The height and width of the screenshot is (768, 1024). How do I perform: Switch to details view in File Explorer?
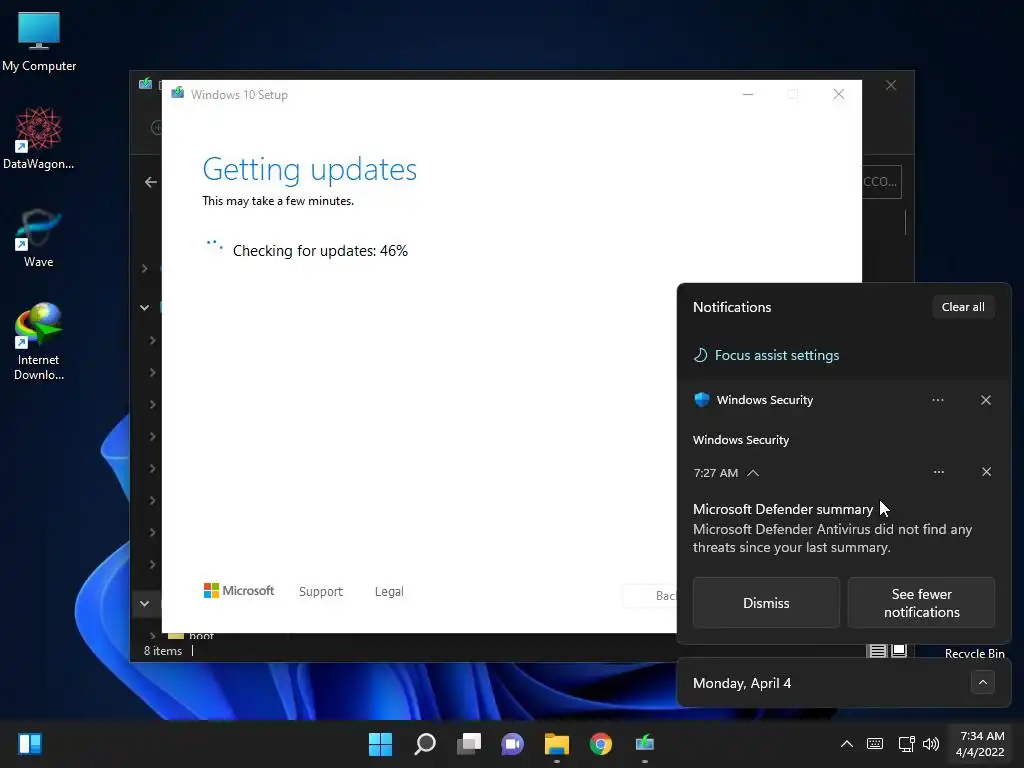click(x=878, y=650)
